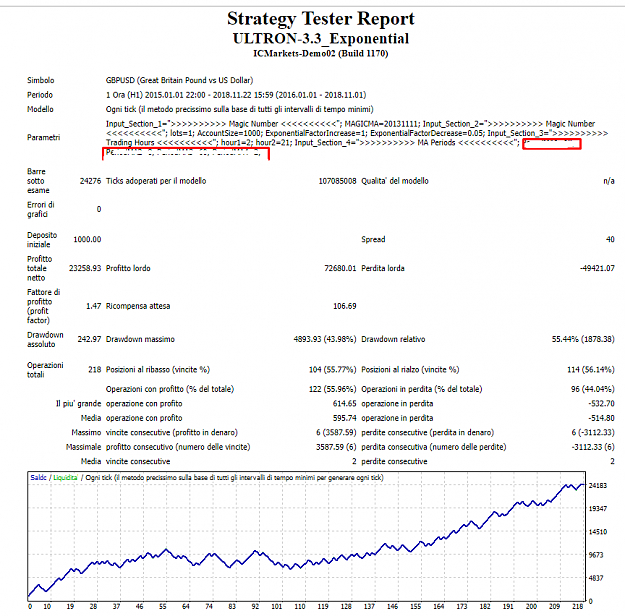Click average profit trade 595.74
The height and width of the screenshot is (616, 625).
(x=344, y=418)
